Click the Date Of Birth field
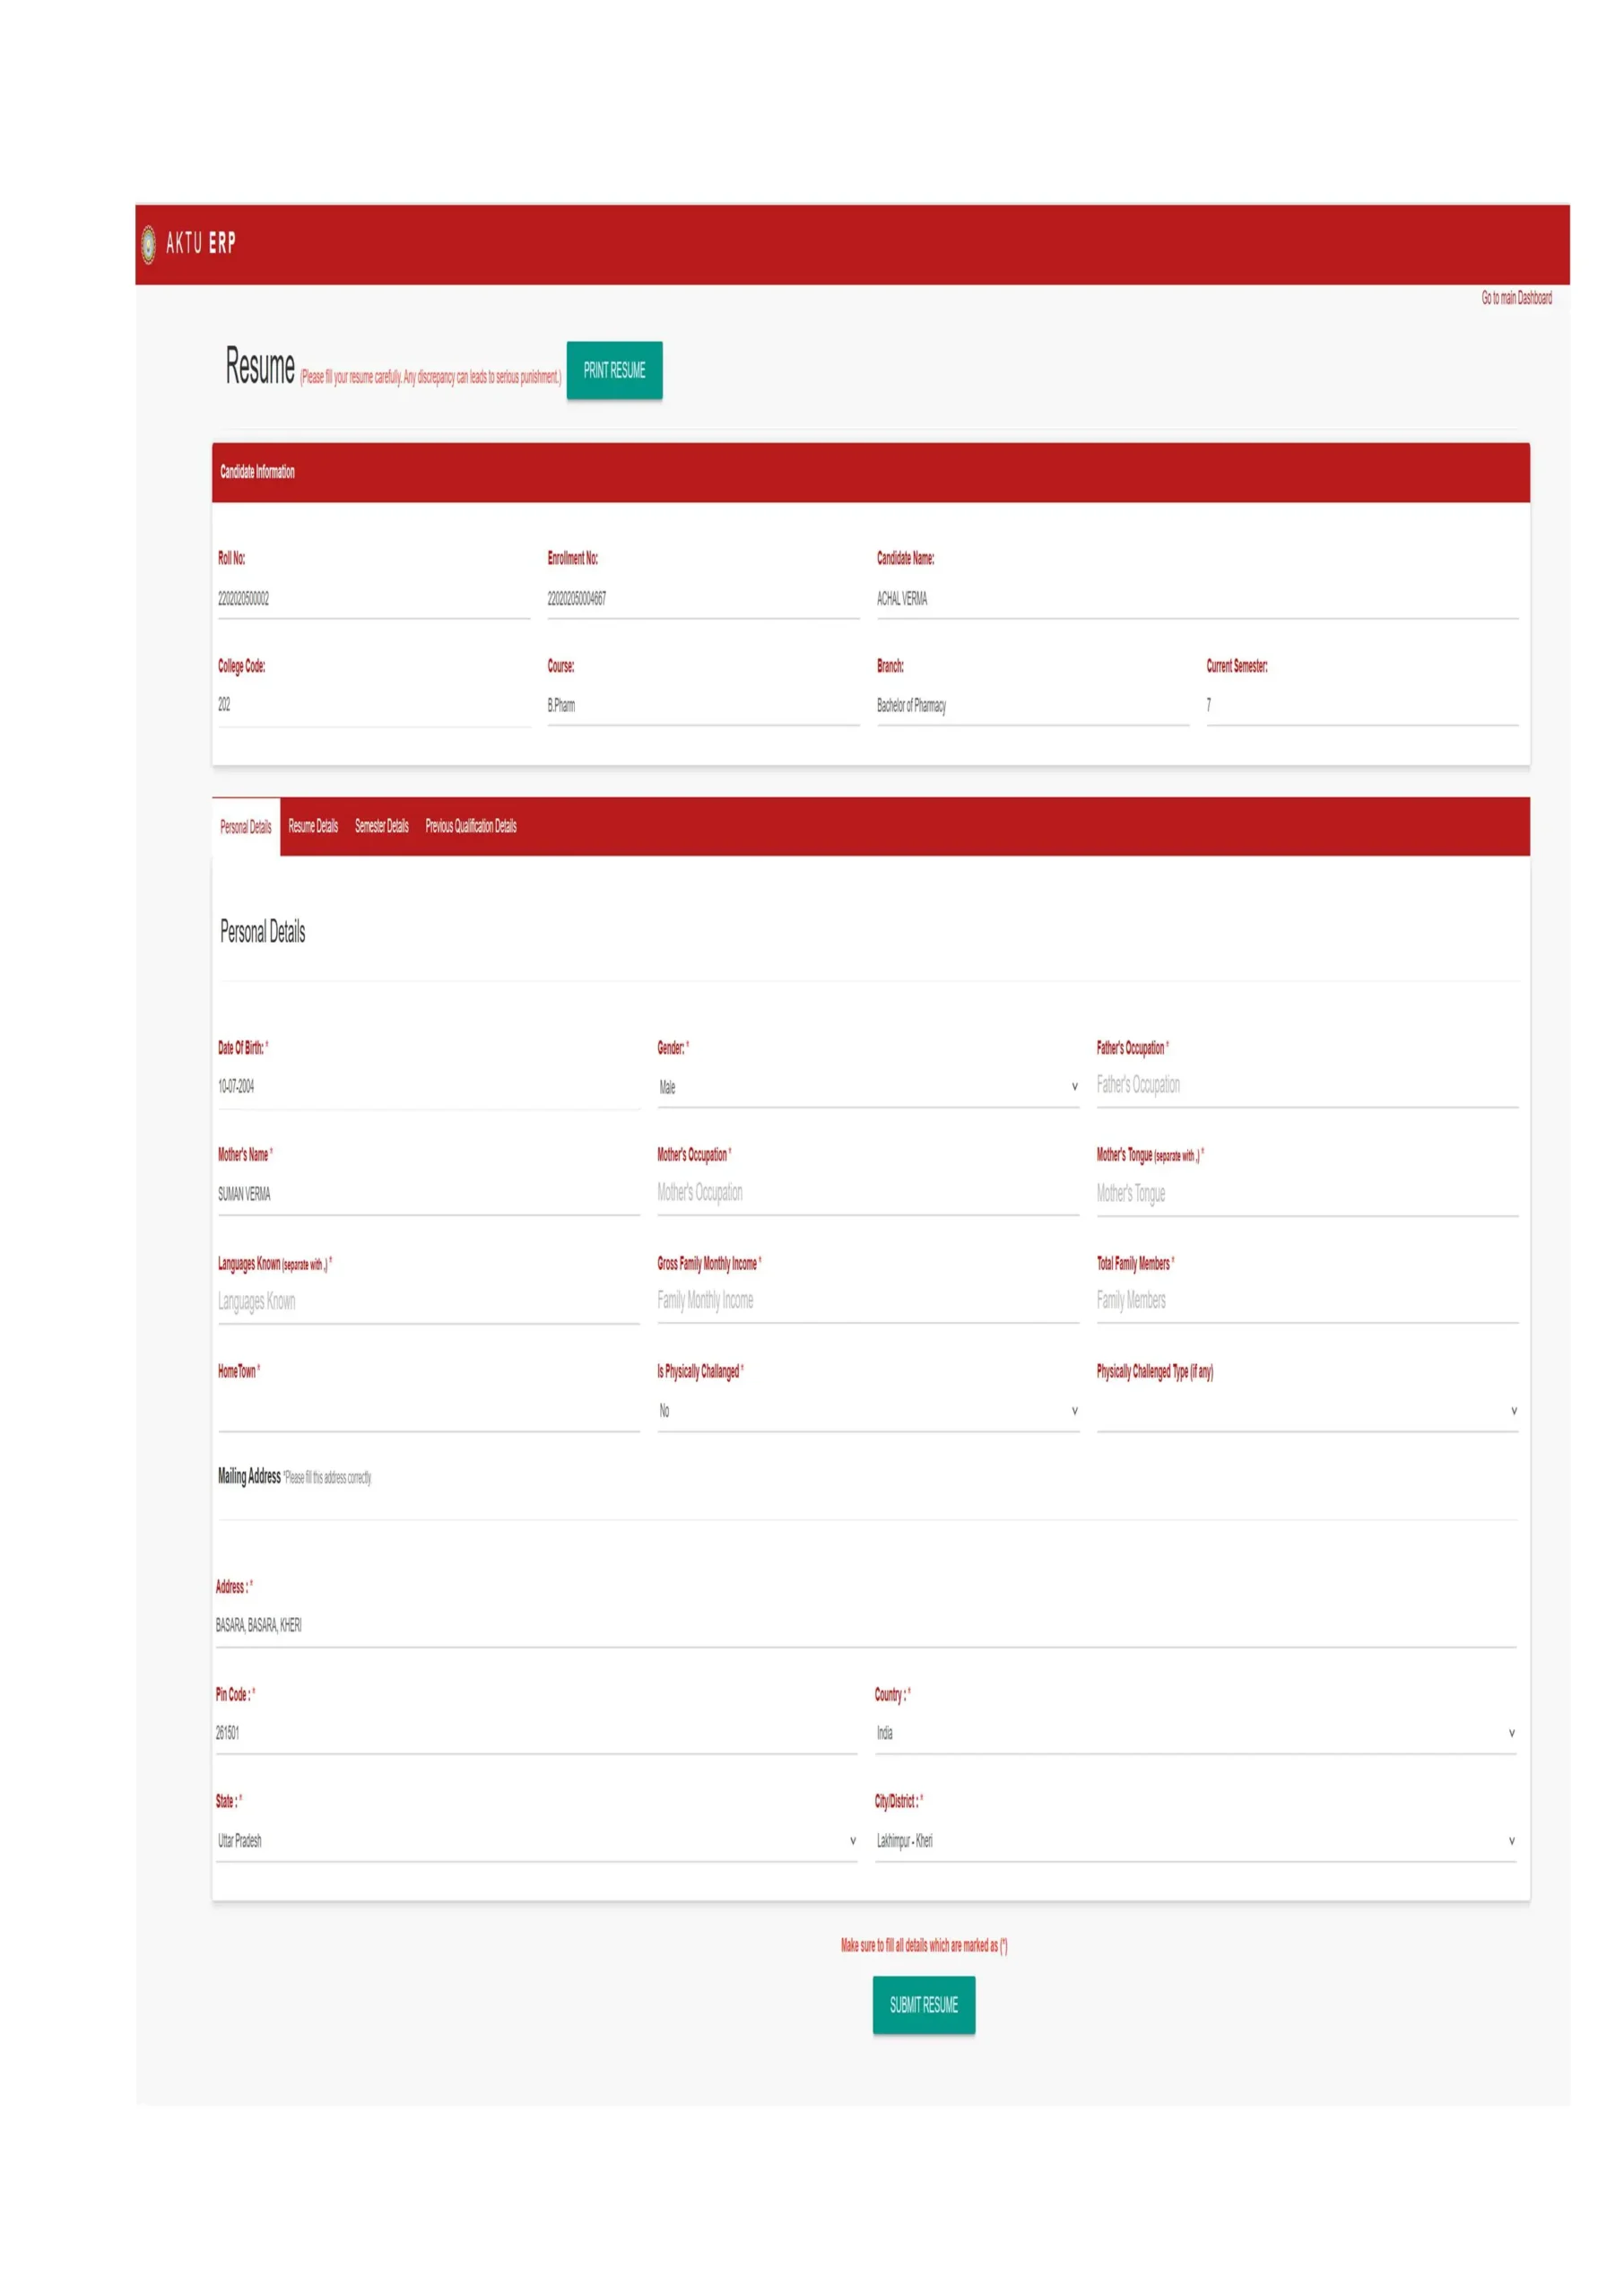This screenshot has height=2296, width=1624. (x=428, y=1087)
